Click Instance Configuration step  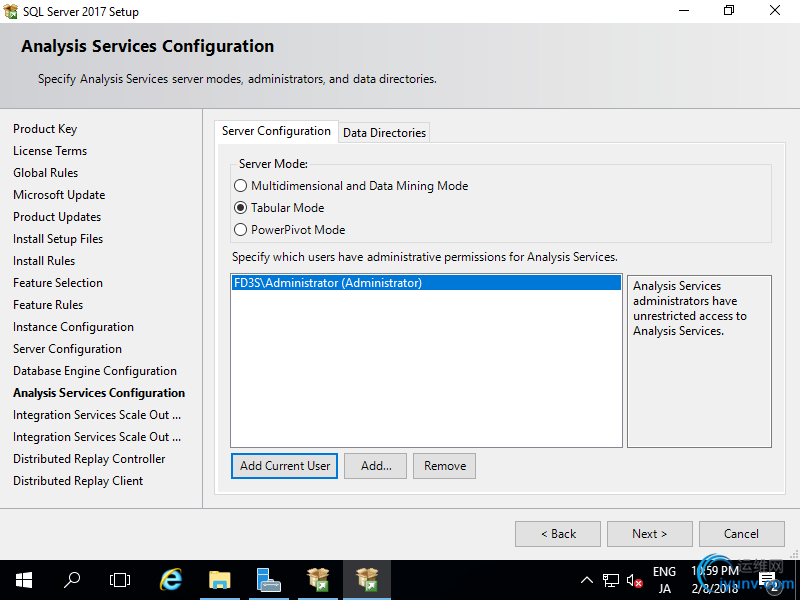[73, 327]
